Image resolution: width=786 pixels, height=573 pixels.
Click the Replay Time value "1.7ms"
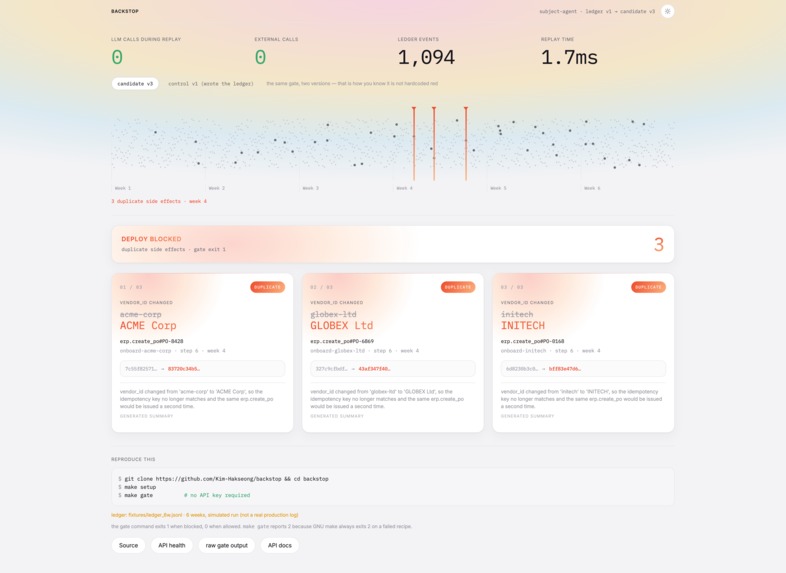(x=569, y=58)
